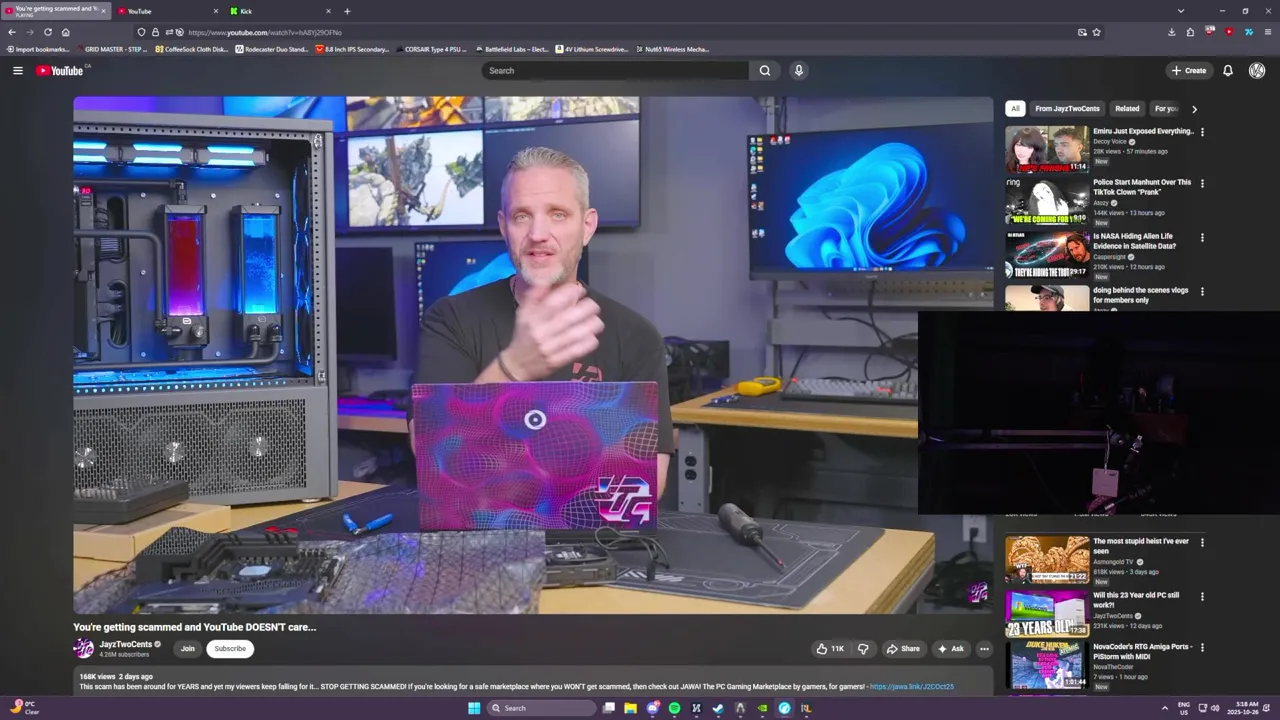Show hidden system tray icons
1280x720 pixels.
pyautogui.click(x=1165, y=708)
